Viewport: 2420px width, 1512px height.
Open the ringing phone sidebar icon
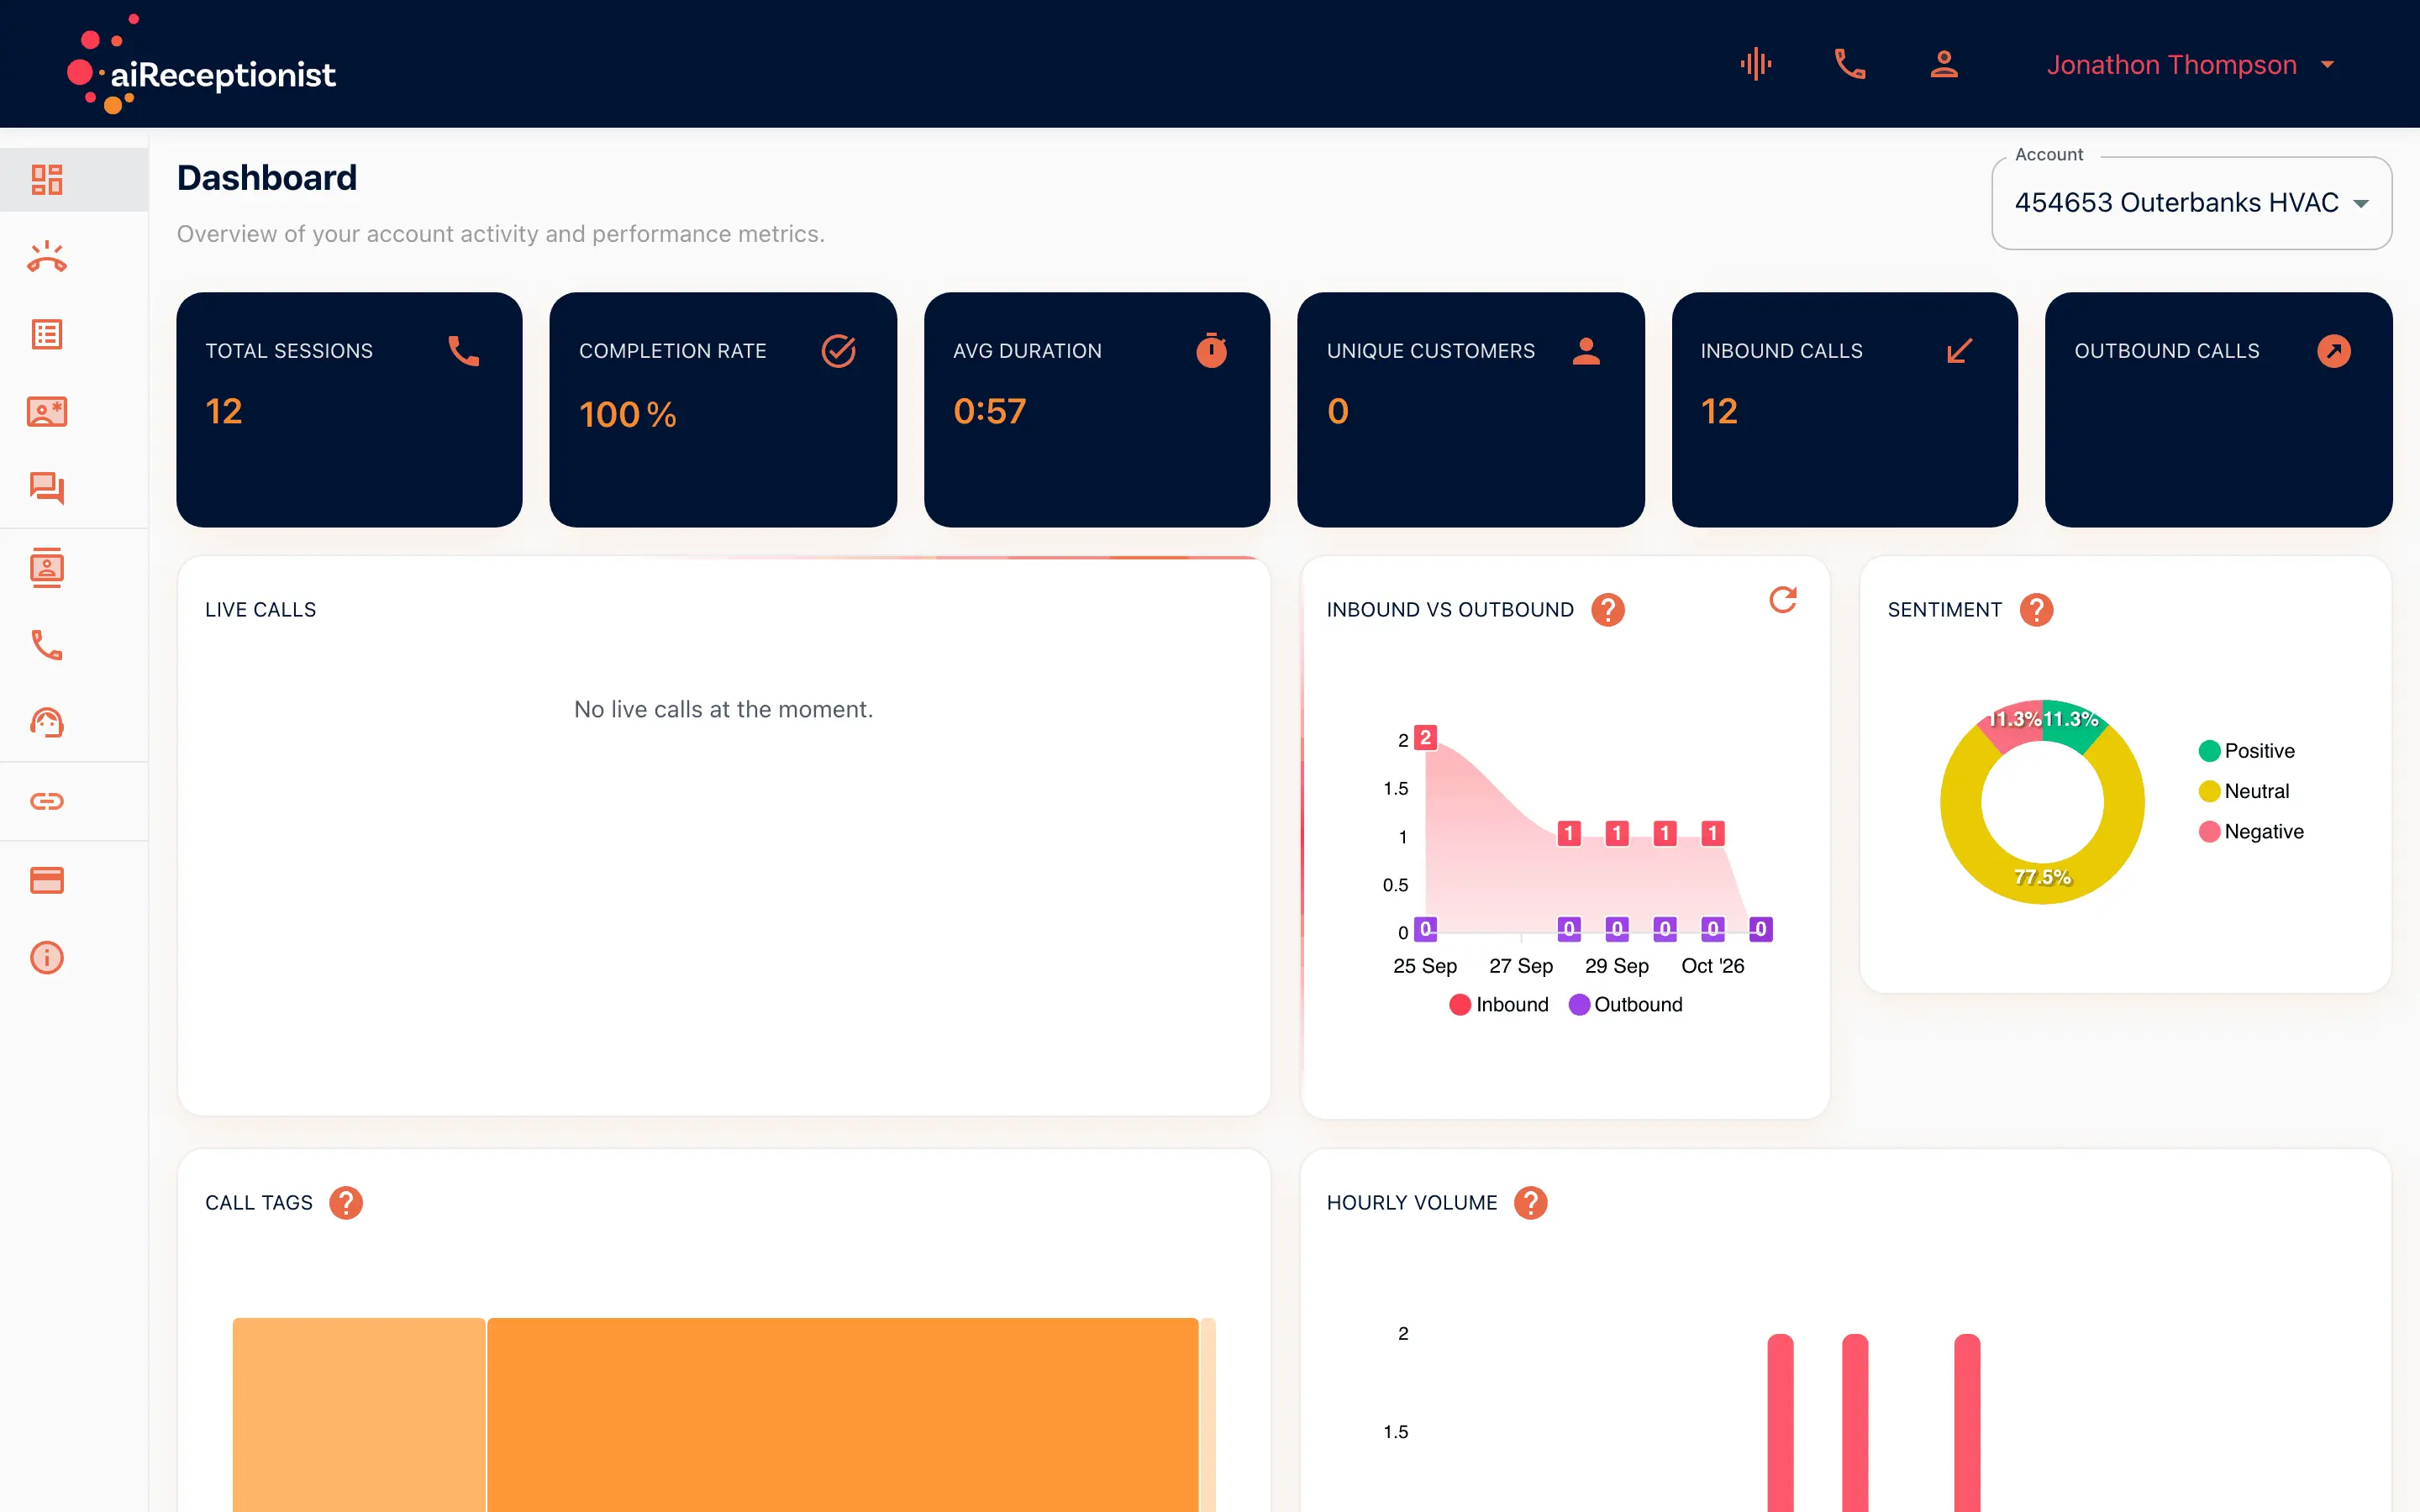(47, 257)
